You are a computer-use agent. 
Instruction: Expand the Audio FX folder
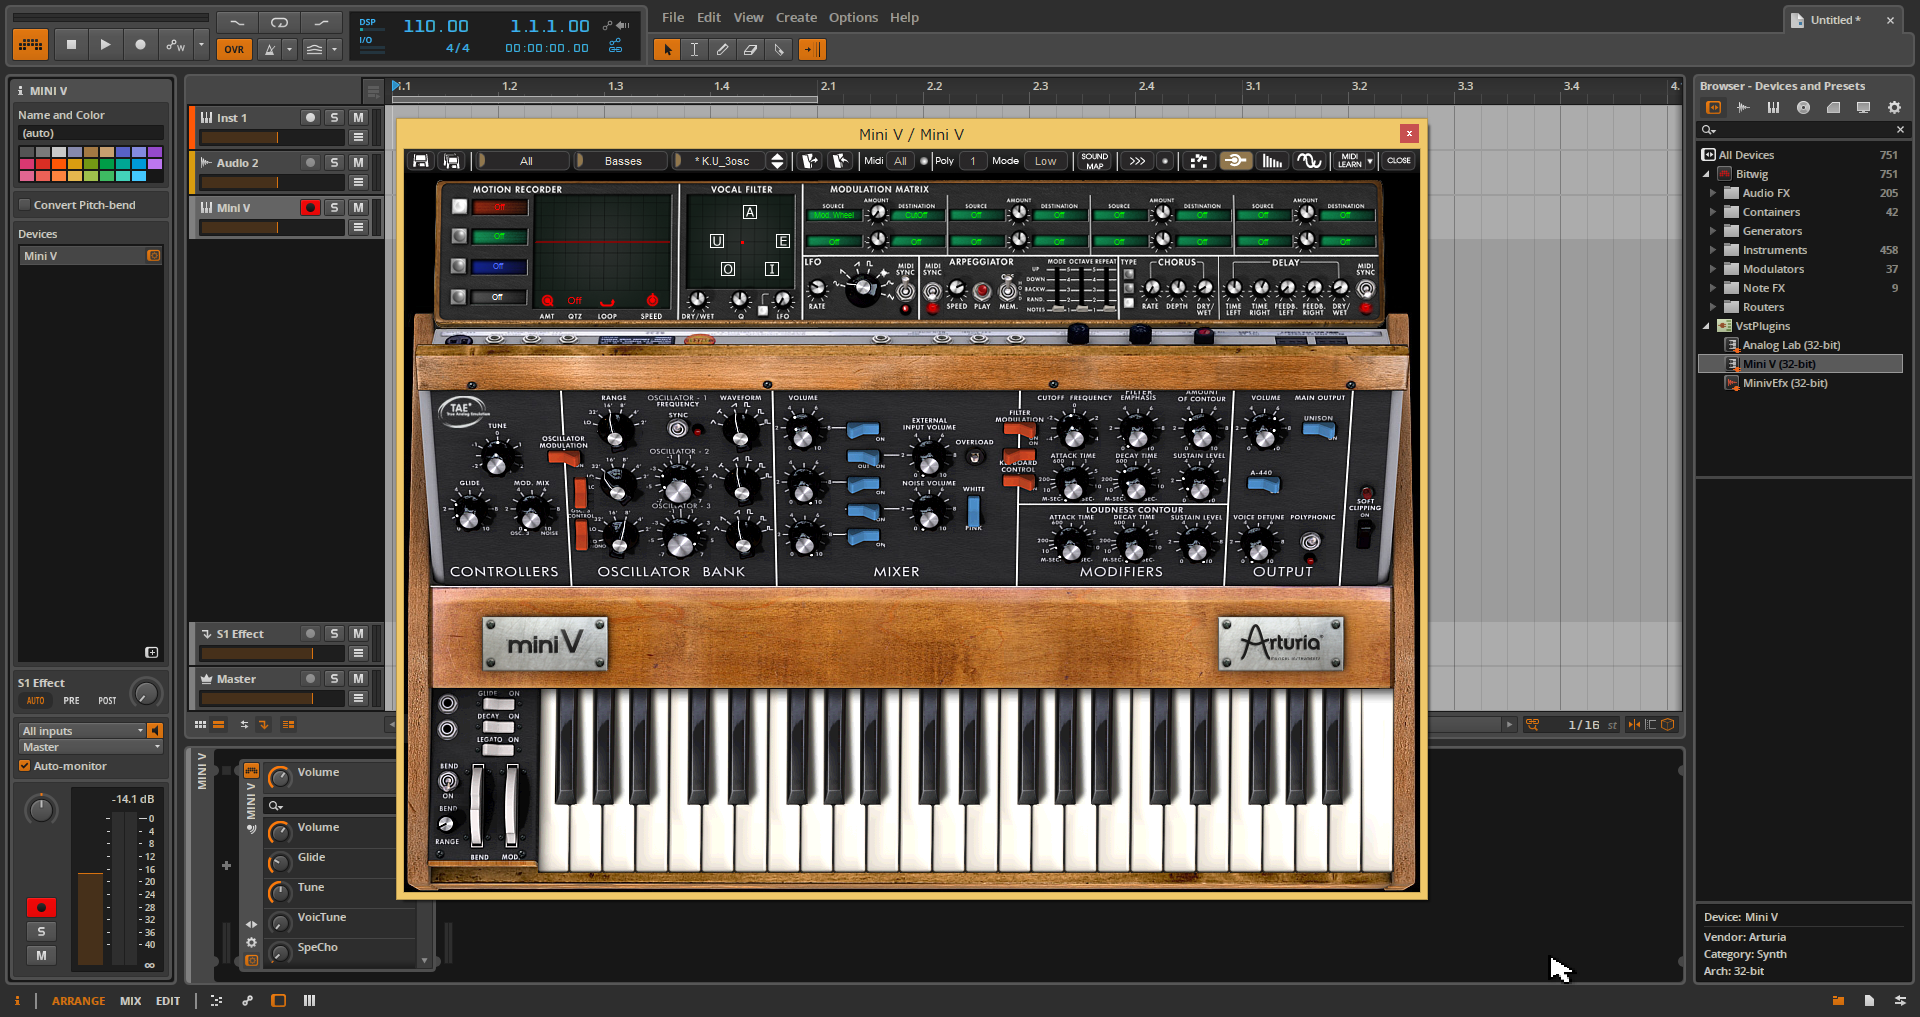point(1712,193)
